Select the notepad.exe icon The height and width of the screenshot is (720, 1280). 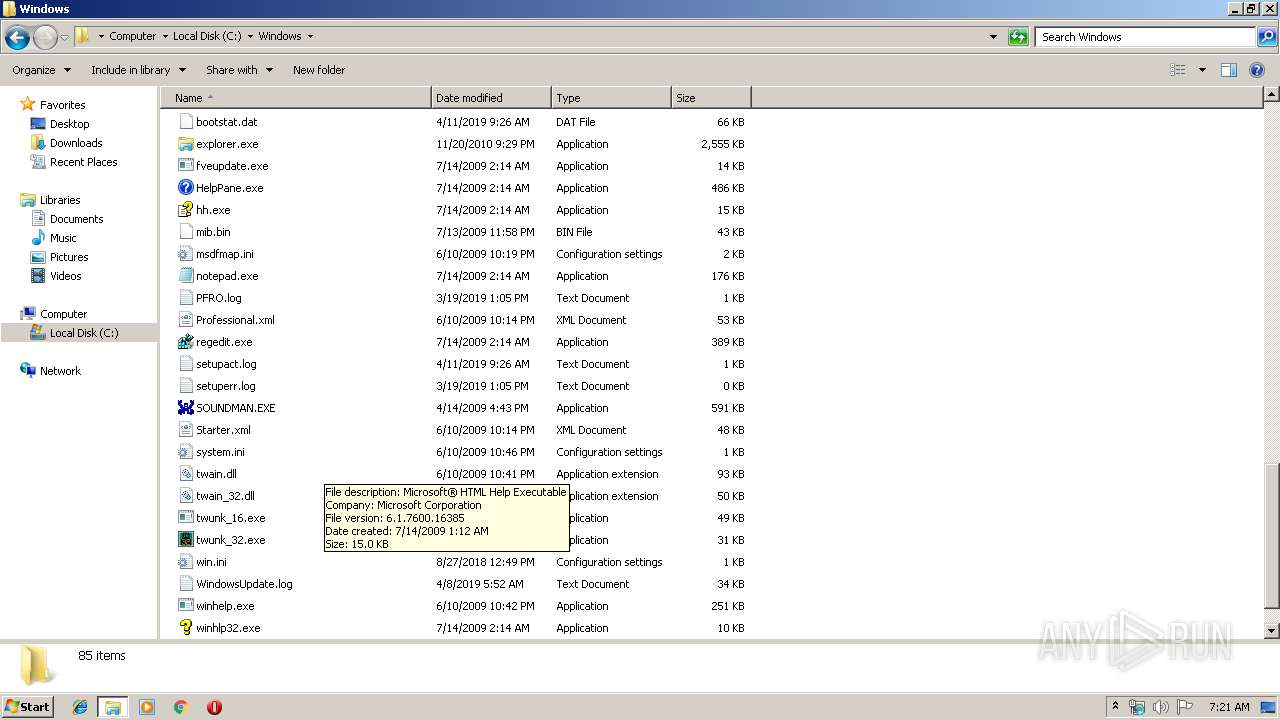pos(185,276)
